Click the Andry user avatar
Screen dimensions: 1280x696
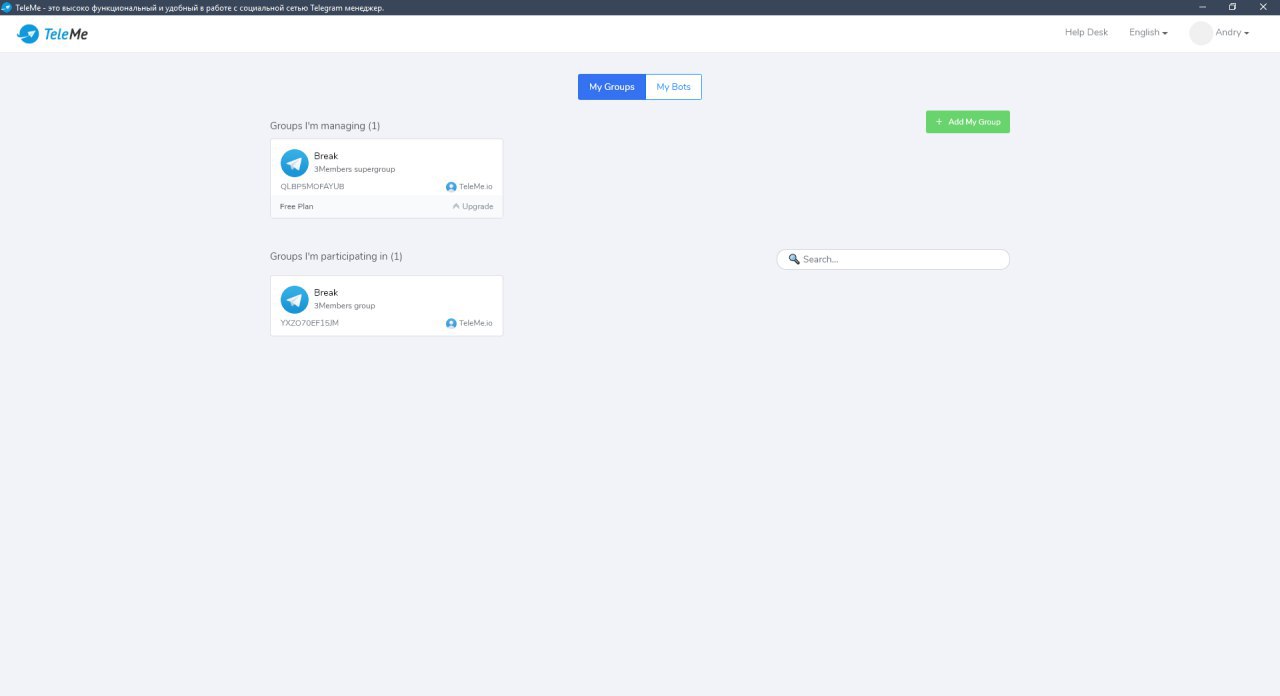pos(1201,33)
